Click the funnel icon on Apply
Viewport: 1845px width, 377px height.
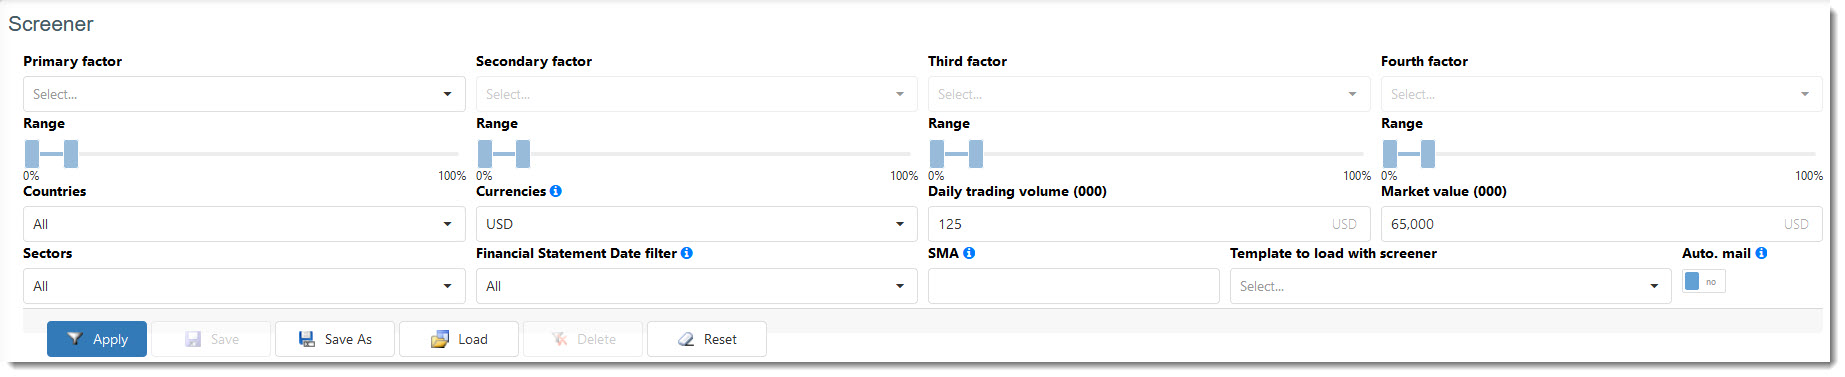[x=74, y=339]
